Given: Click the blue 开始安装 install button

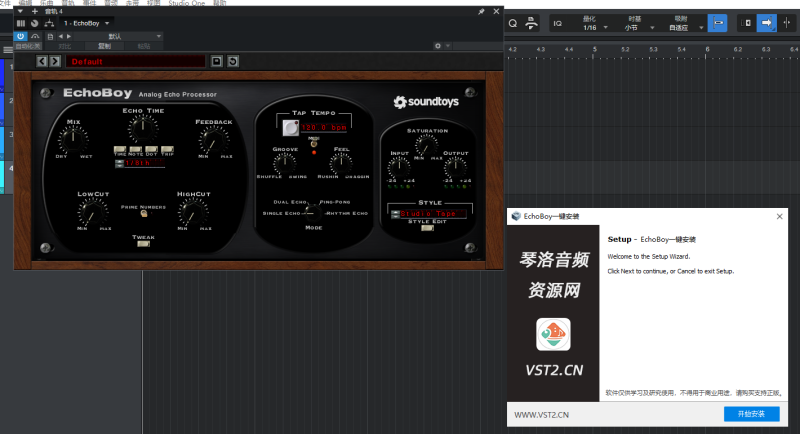Looking at the screenshot, I should coord(751,413).
